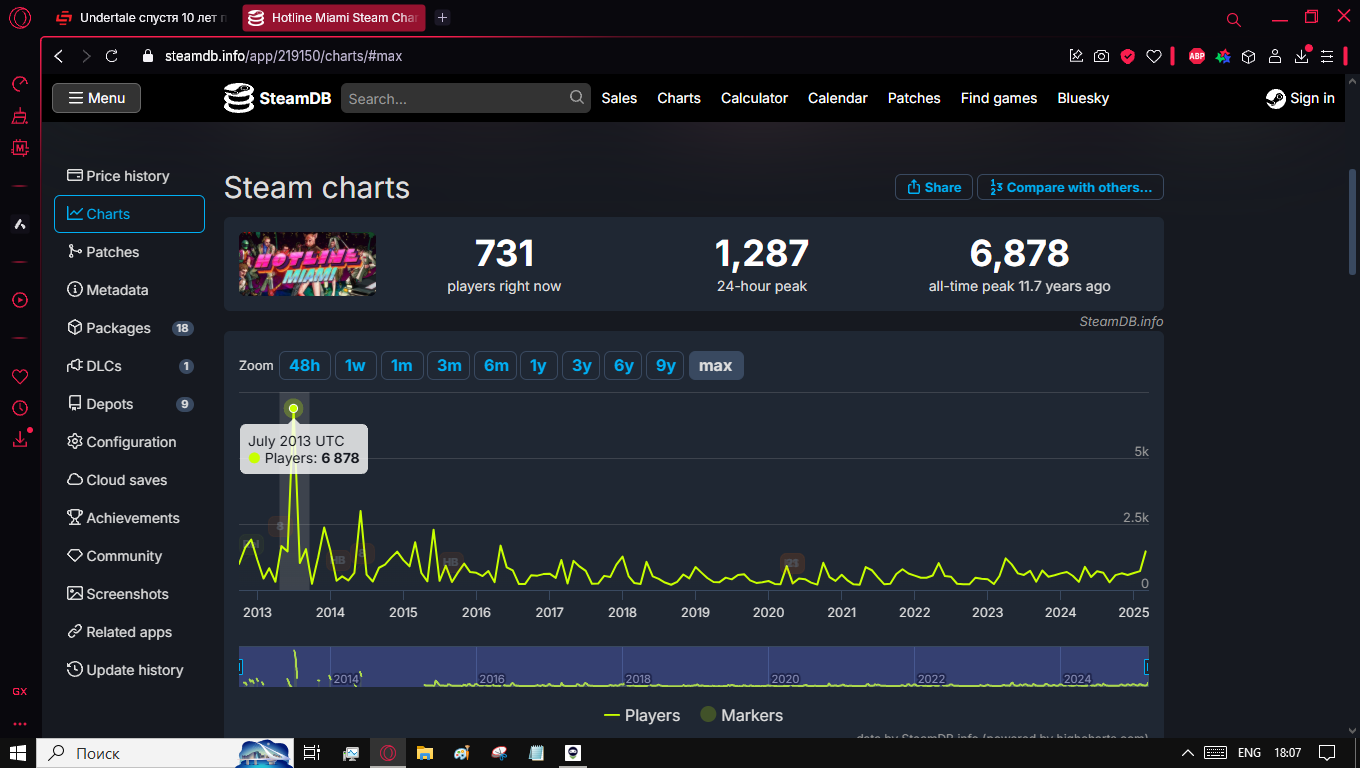Set chart zoom to 1m
Viewport: 1360px width, 768px height.
coord(402,366)
